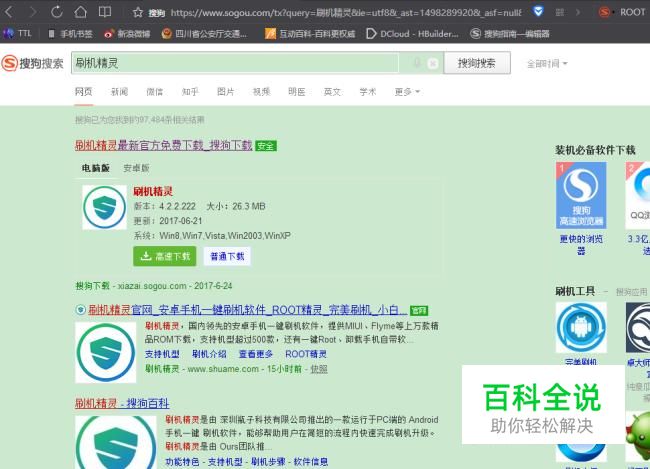This screenshot has width=650, height=469.
Task: Switch to the 知乎 search tab
Action: 190,92
